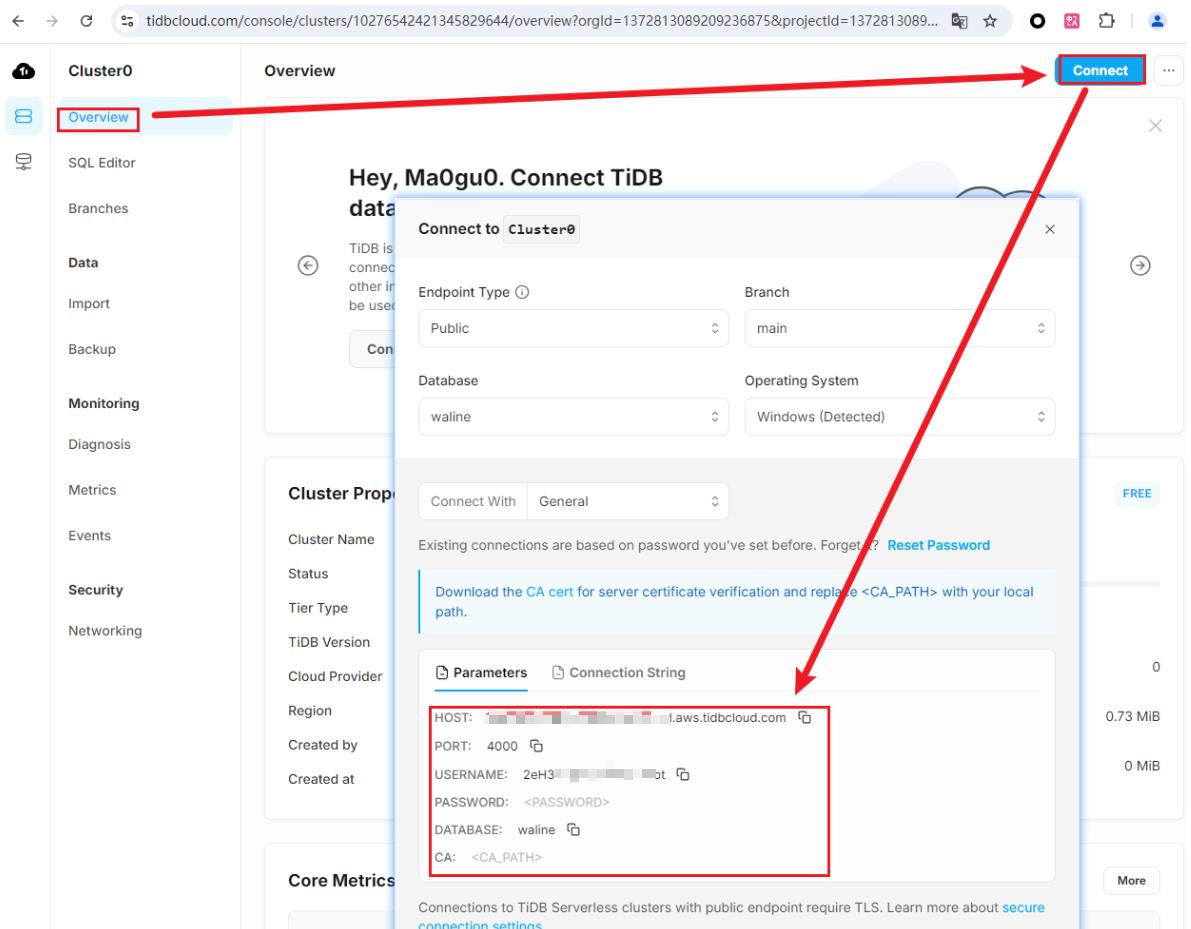
Task: Open SQL Editor in the sidebar
Action: click(102, 163)
